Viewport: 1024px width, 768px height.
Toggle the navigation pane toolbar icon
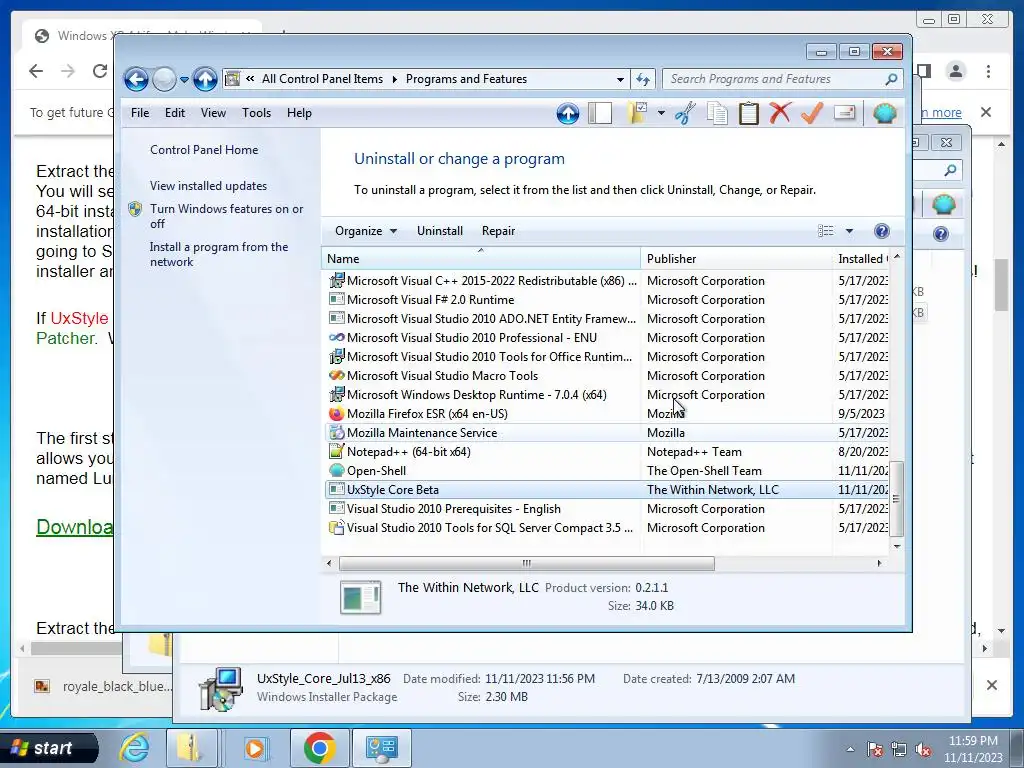click(600, 114)
